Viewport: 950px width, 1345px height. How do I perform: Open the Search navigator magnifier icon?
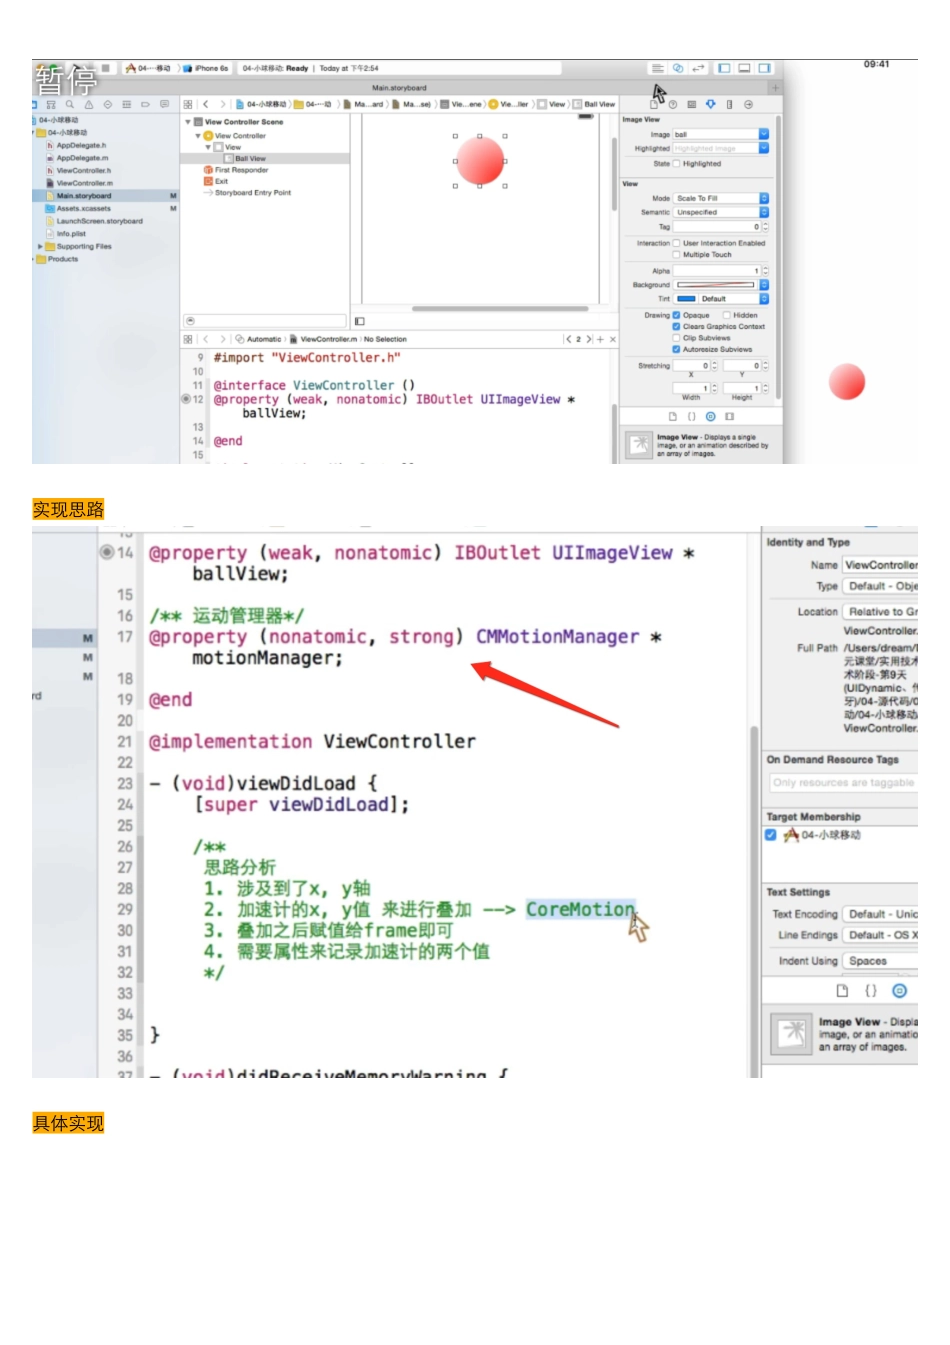70,104
